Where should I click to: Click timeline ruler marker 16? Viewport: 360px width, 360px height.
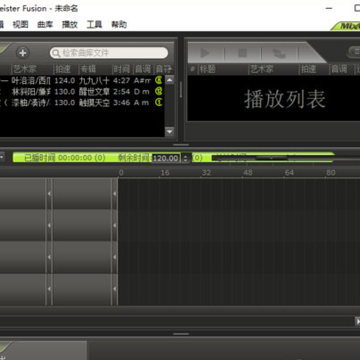coord(165,173)
